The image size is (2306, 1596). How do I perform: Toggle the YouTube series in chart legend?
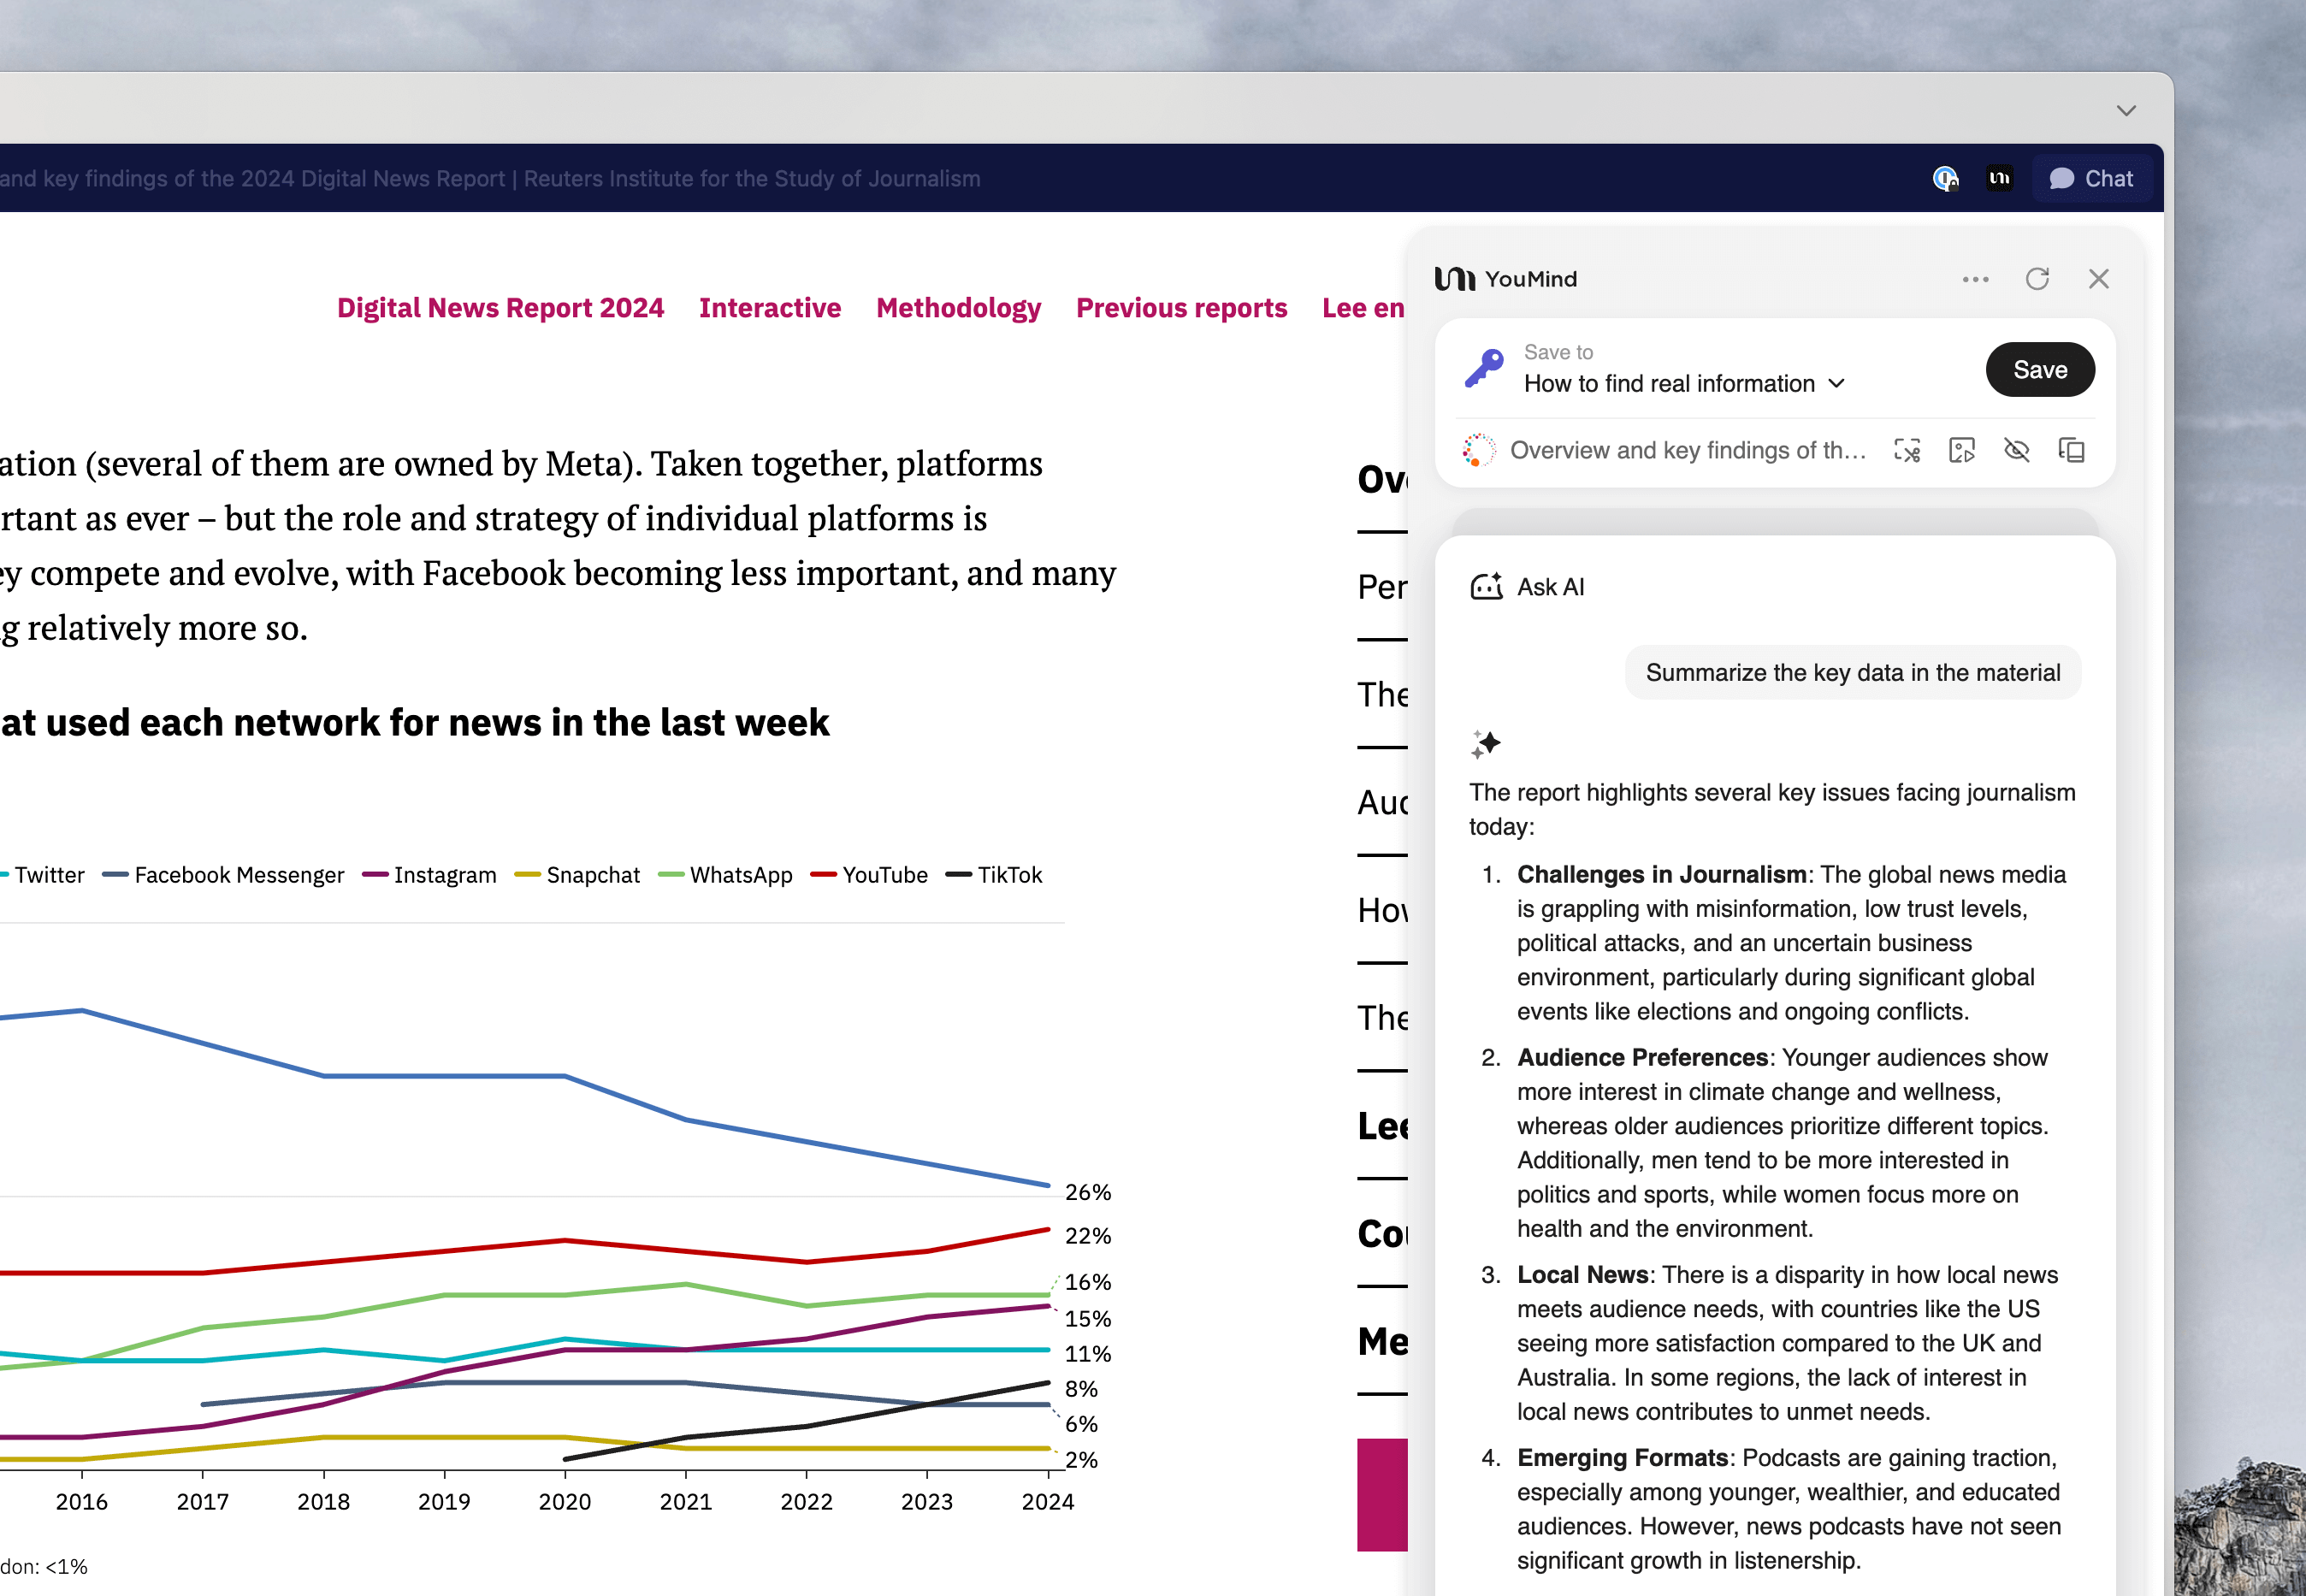tap(868, 875)
